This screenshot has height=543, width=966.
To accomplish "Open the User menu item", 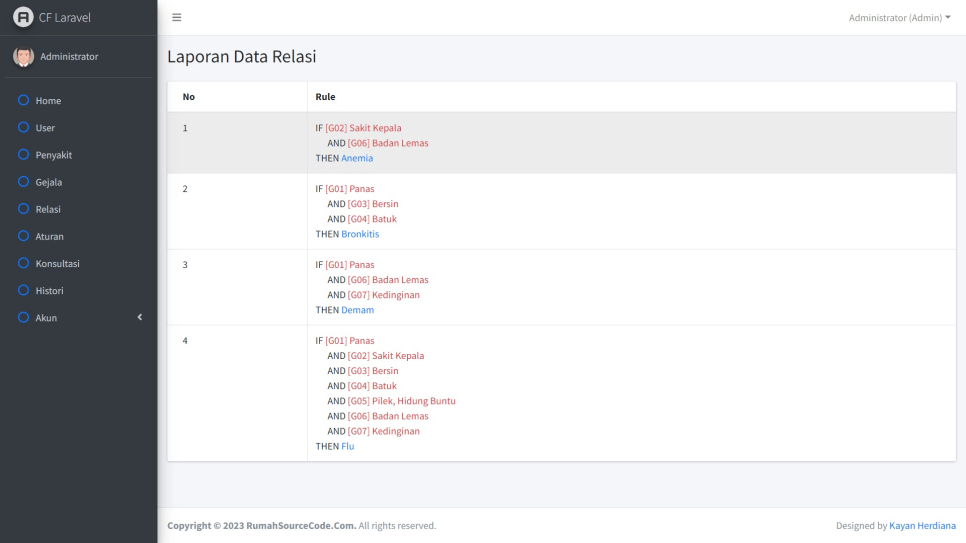I will coord(79,128).
